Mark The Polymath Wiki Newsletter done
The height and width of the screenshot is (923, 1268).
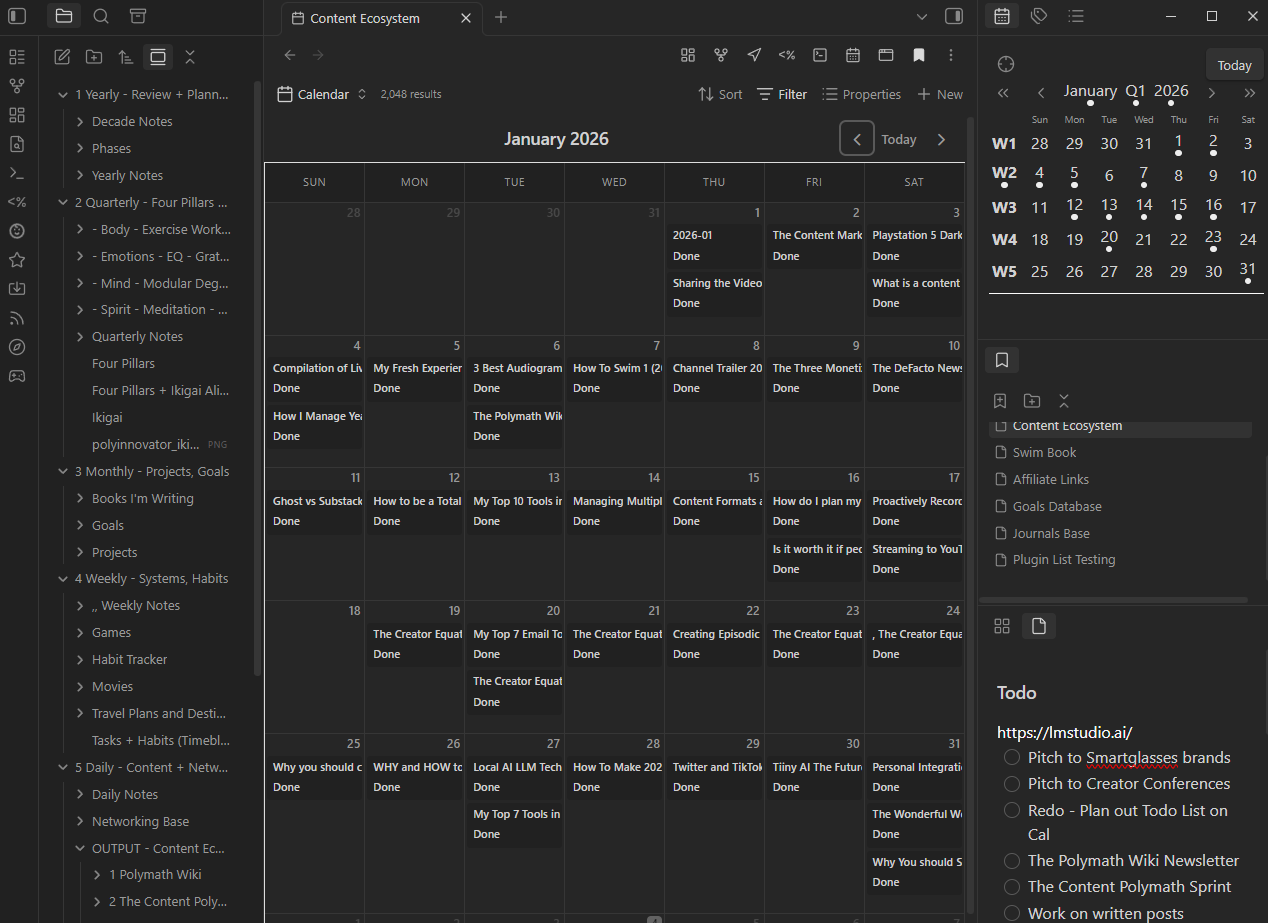pos(1012,861)
